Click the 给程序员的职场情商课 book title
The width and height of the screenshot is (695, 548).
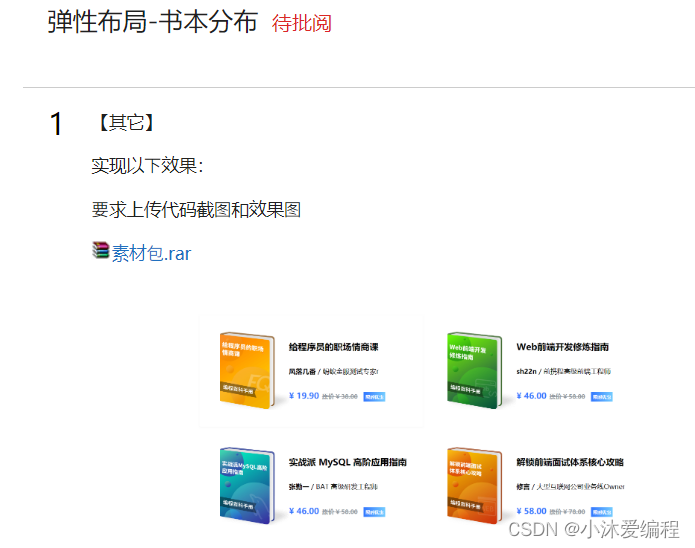coord(333,347)
